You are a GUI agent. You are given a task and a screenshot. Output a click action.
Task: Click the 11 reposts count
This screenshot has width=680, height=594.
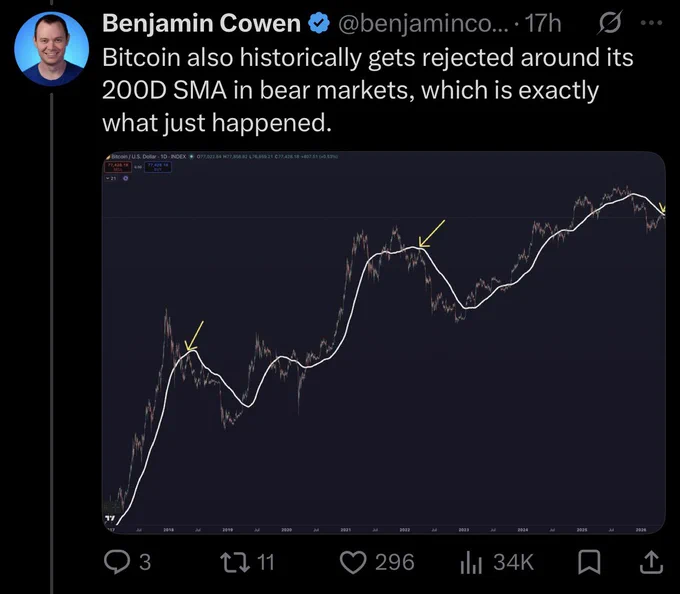coord(266,562)
